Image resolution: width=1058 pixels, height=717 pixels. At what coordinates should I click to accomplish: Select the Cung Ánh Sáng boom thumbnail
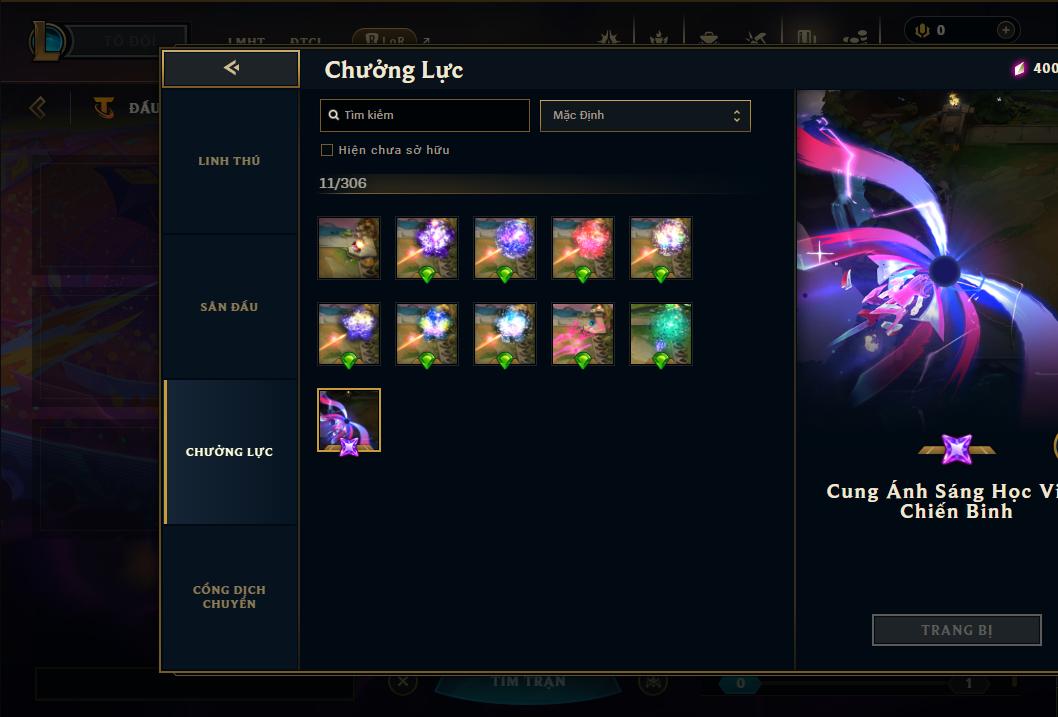349,420
